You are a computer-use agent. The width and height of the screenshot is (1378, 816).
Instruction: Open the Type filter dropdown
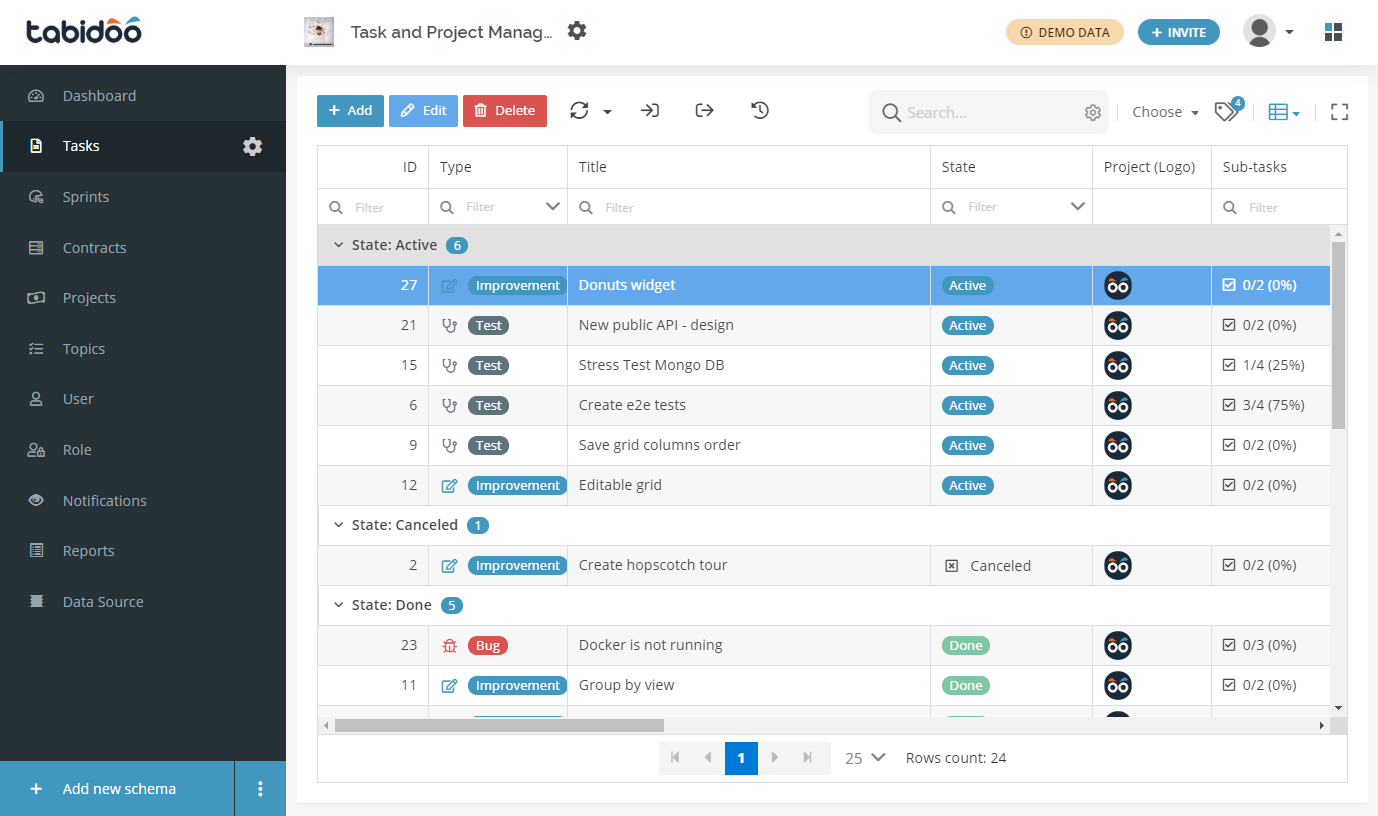point(552,207)
